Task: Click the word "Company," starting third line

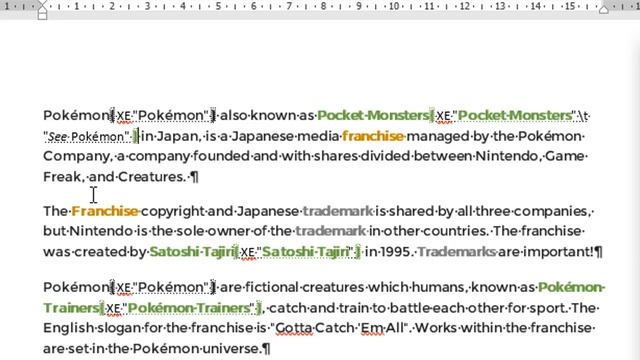Action: pos(78,156)
